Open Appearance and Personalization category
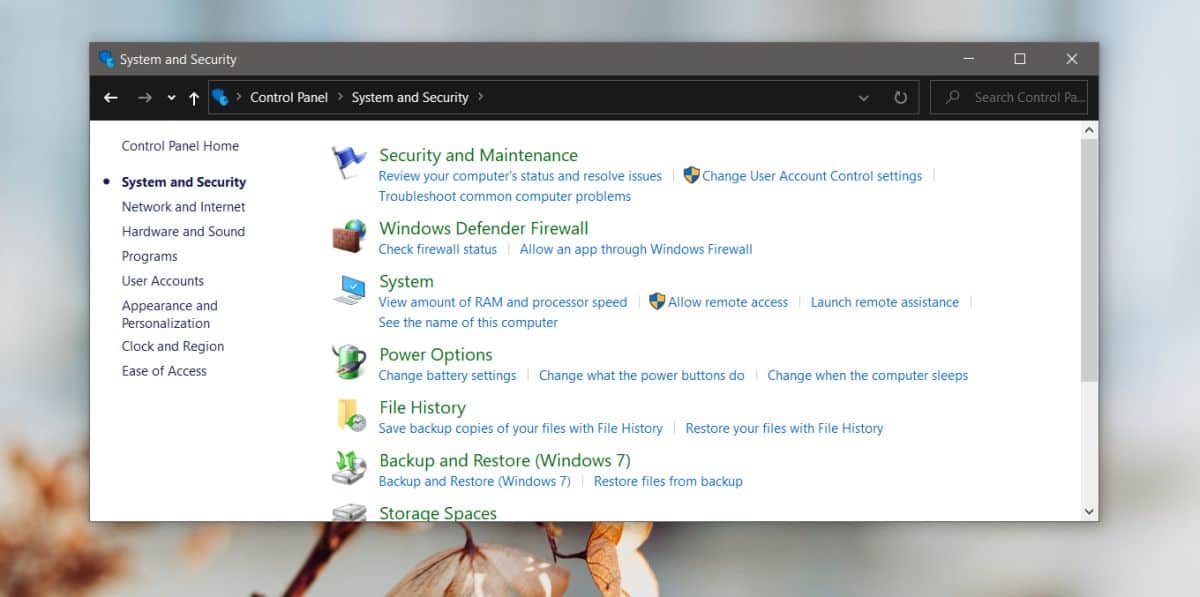This screenshot has width=1200, height=597. (169, 314)
